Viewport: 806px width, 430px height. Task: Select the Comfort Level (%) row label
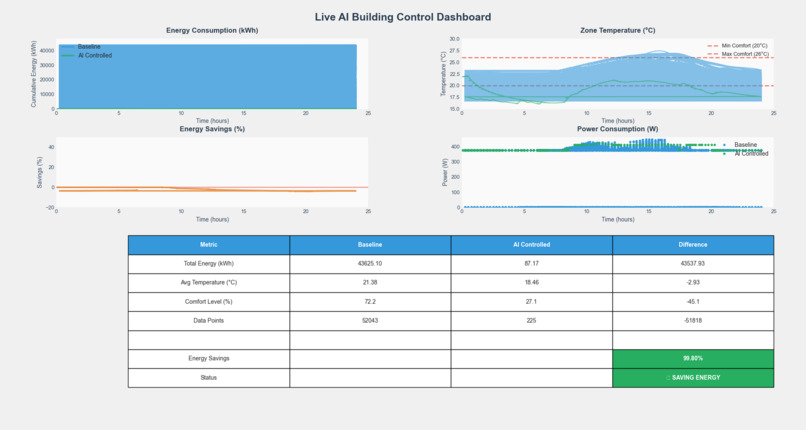click(209, 302)
